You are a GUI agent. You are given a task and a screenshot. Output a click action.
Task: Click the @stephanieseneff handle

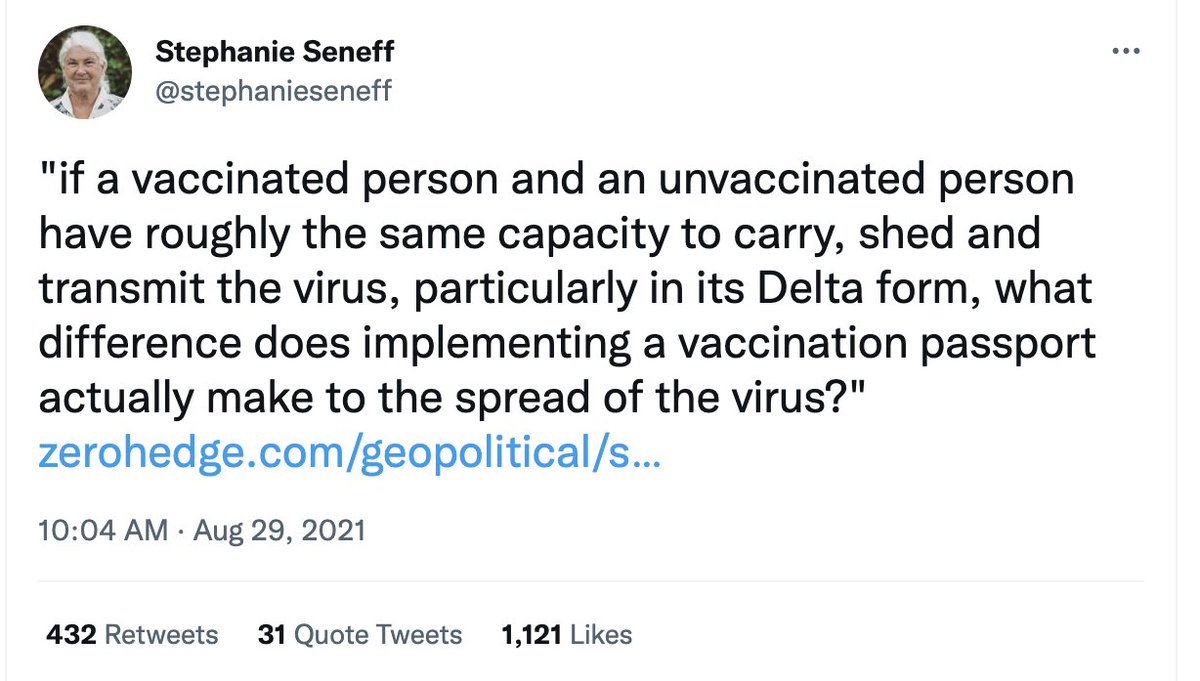click(x=274, y=92)
